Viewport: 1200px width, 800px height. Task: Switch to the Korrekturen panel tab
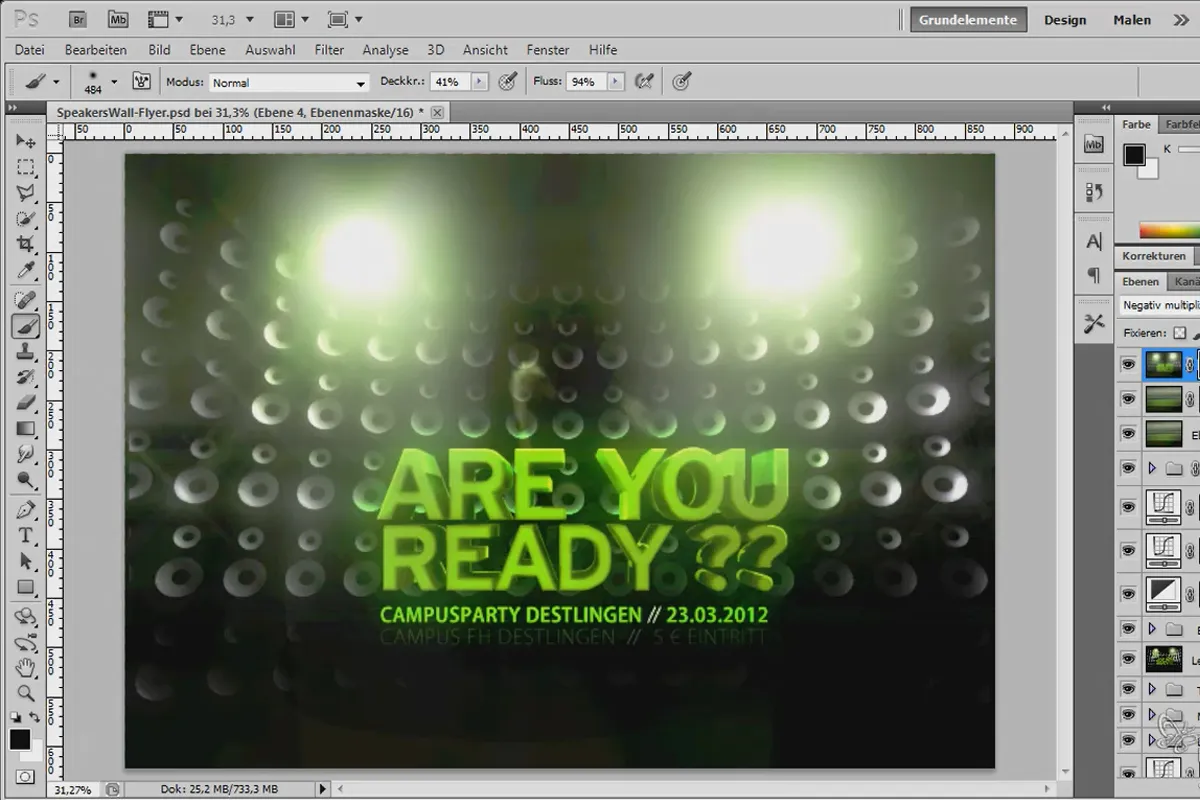(x=1154, y=256)
